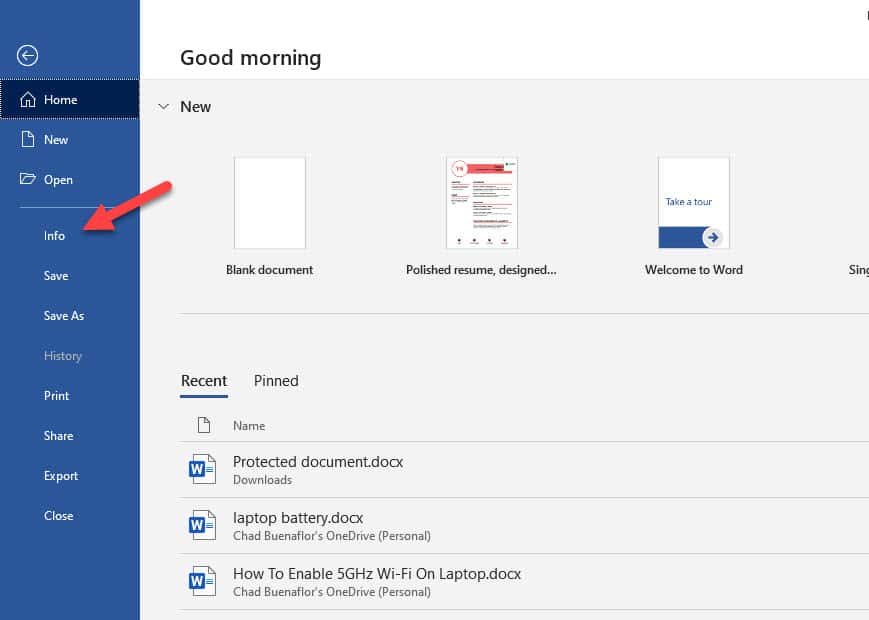The width and height of the screenshot is (869, 620).
Task: Open the Blank document template thumbnail
Action: coord(269,203)
